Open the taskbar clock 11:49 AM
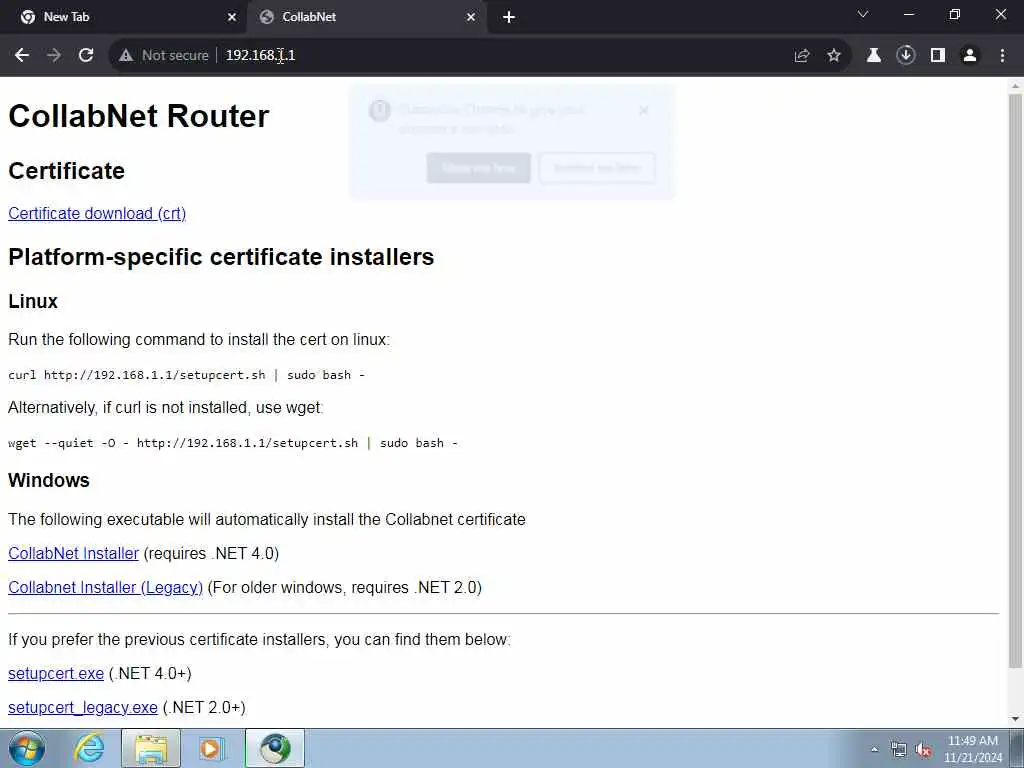 [973, 749]
